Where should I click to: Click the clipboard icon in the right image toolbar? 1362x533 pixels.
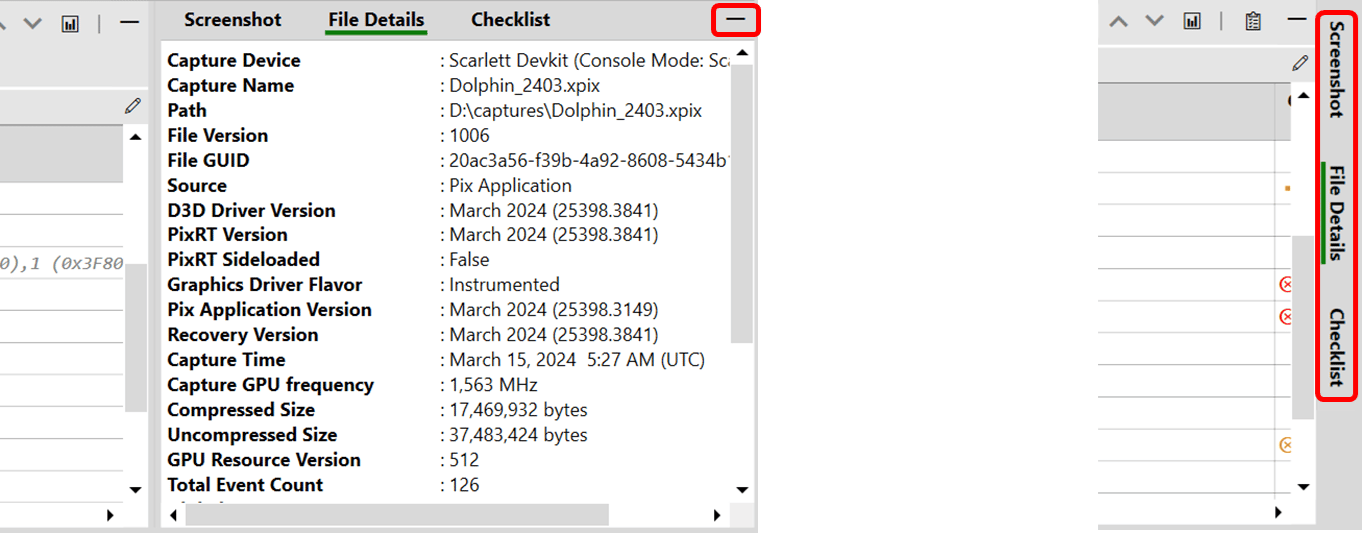(1252, 21)
